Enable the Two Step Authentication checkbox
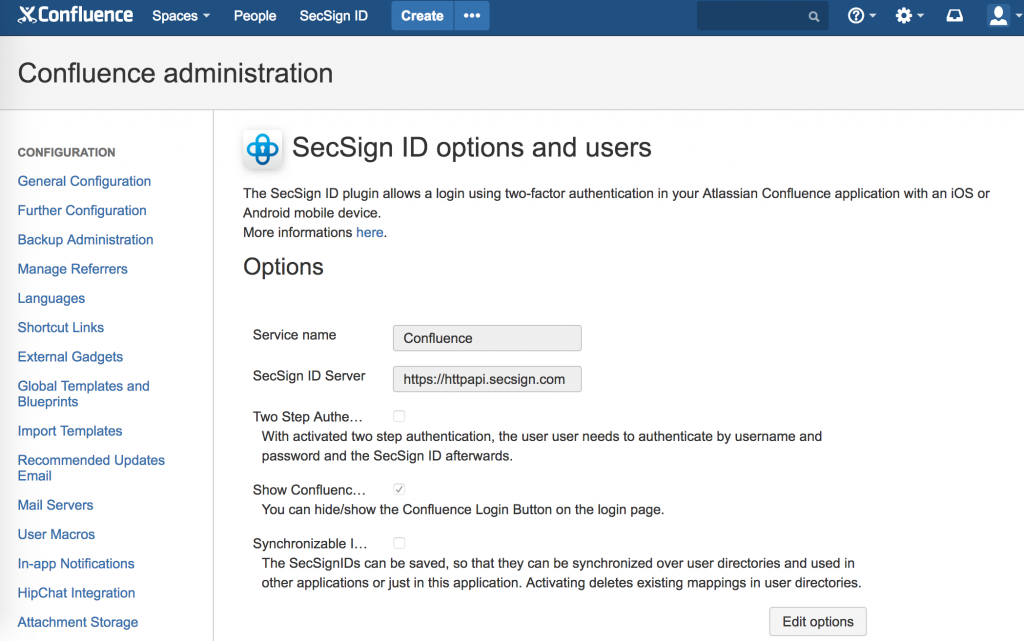 click(x=399, y=415)
